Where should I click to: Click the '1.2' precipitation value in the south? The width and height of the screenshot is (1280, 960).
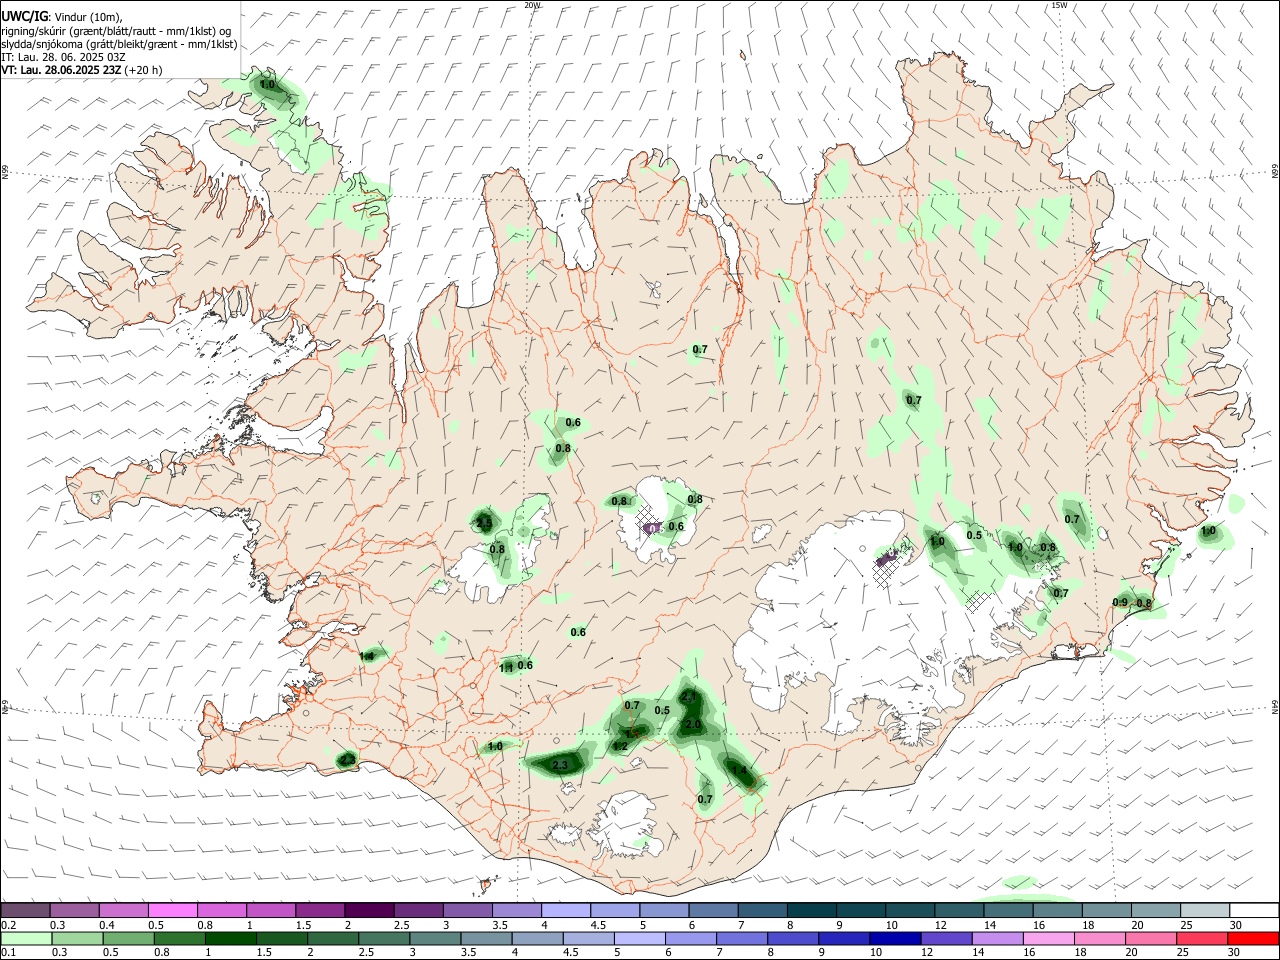[620, 746]
